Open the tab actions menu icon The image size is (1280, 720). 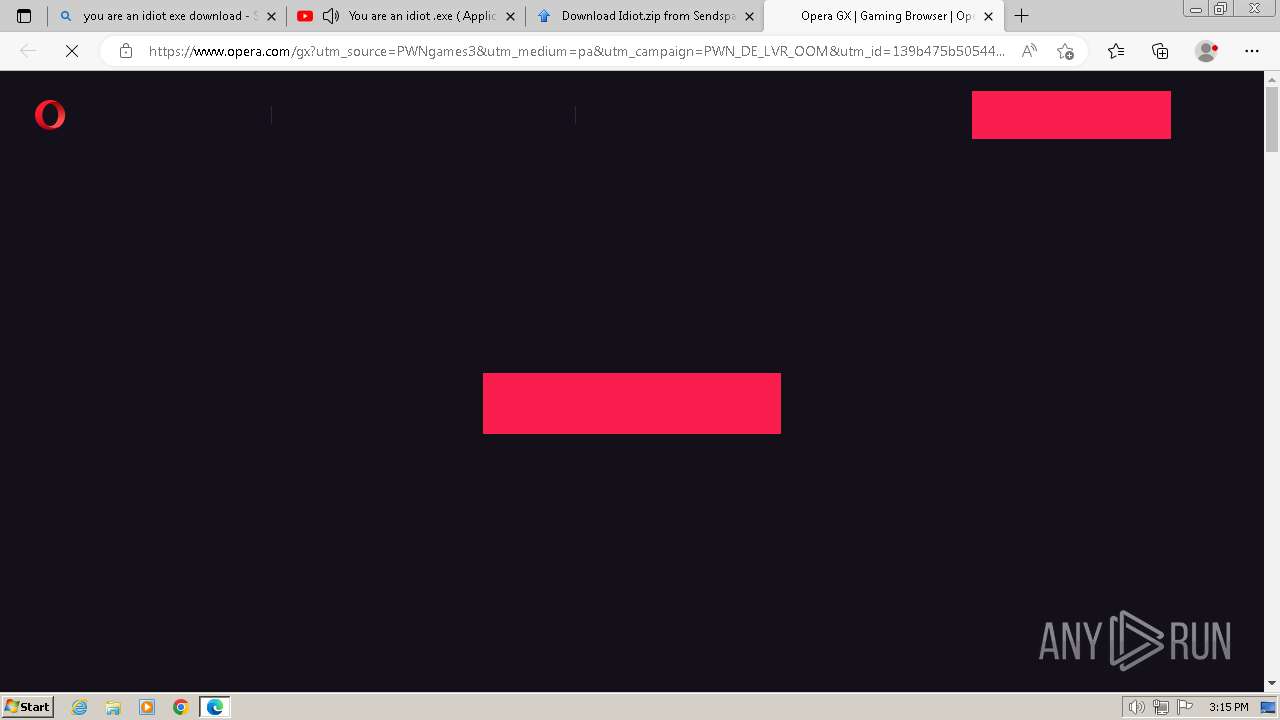coord(24,16)
